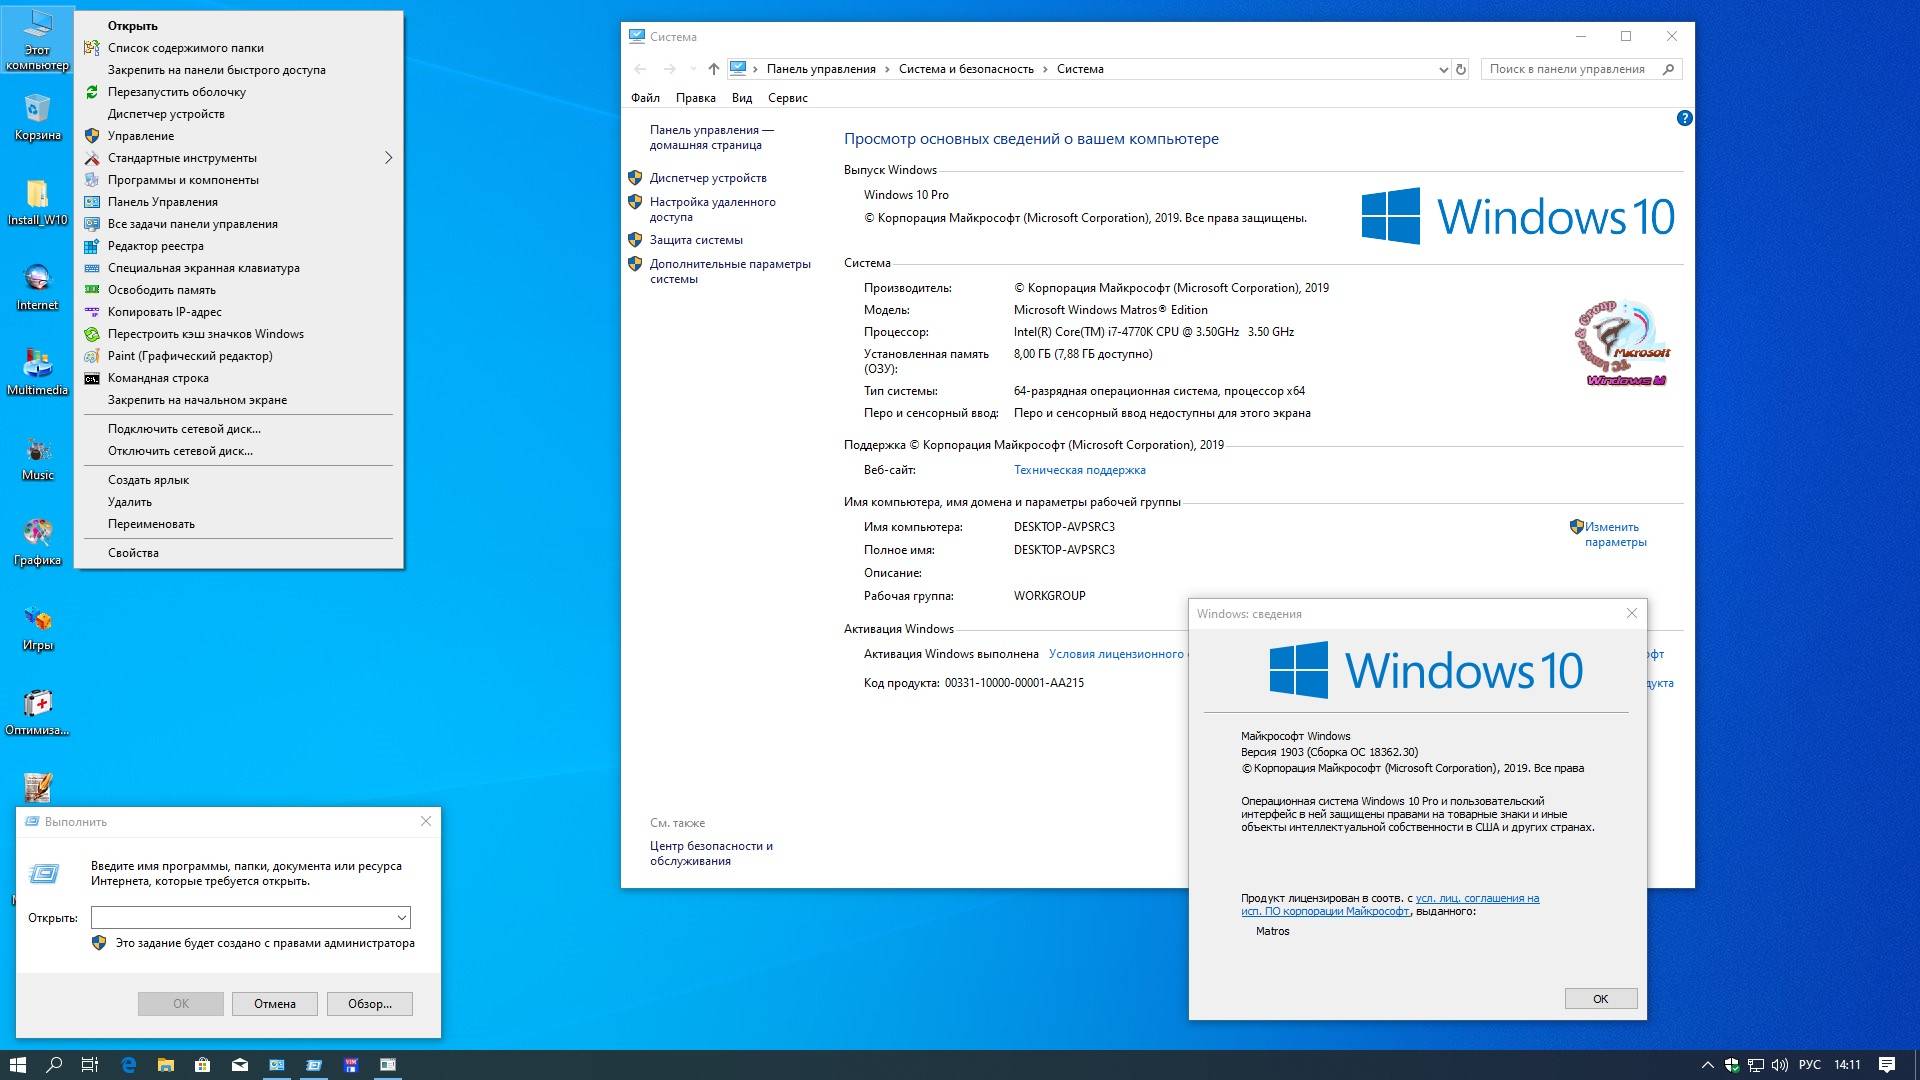1920x1080 pixels.
Task: Open the Этот компьютер desktop icon
Action: point(37,40)
